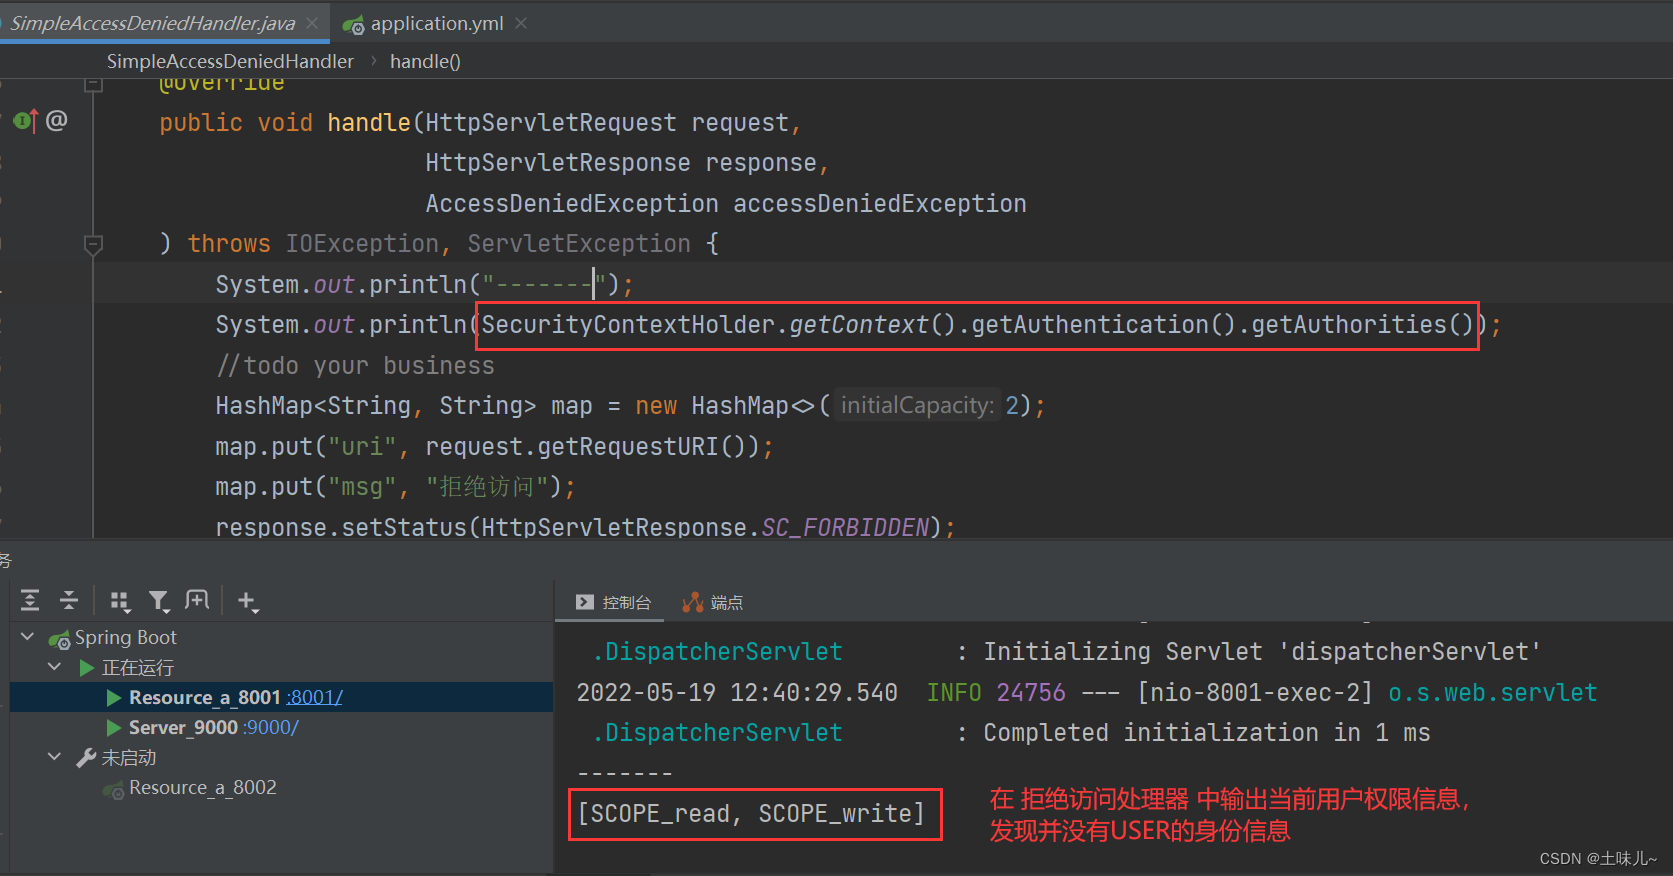Click the SC_FORBIDDEN constant
This screenshot has width=1673, height=876.
click(x=845, y=527)
